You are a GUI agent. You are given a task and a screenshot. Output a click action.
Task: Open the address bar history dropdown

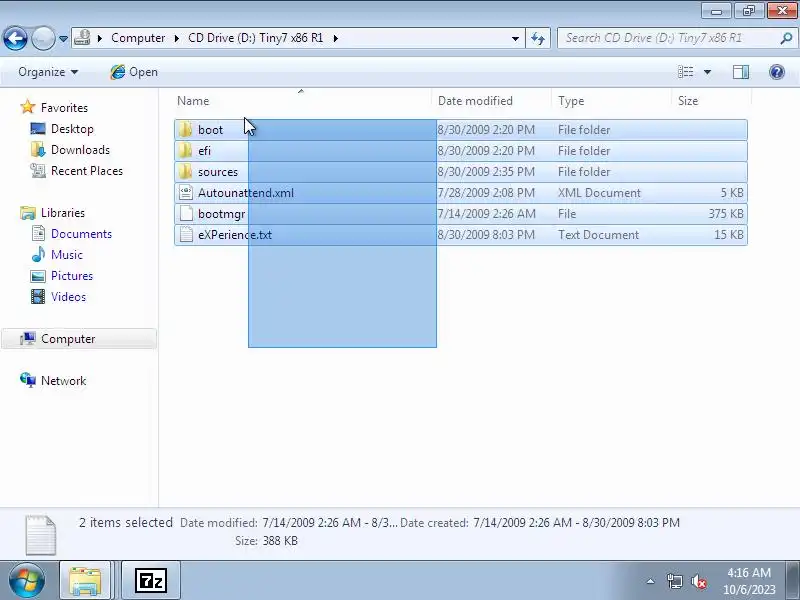click(515, 38)
